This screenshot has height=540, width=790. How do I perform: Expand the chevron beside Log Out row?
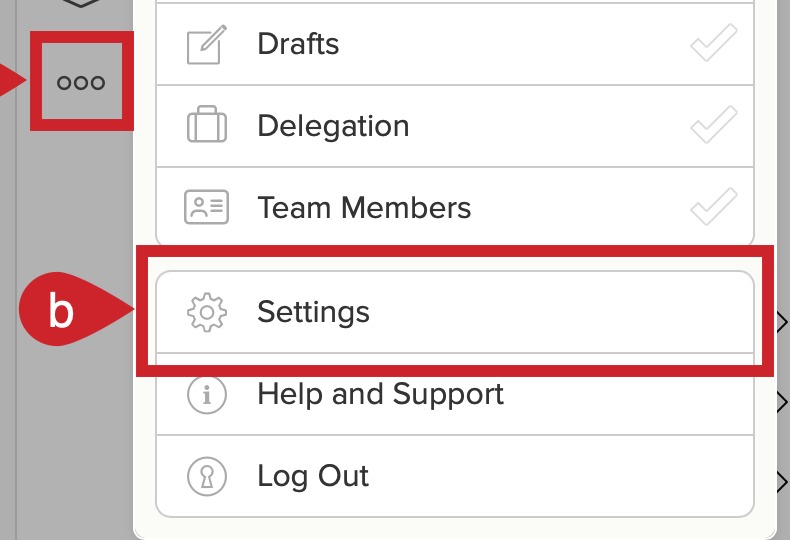pyautogui.click(x=782, y=482)
